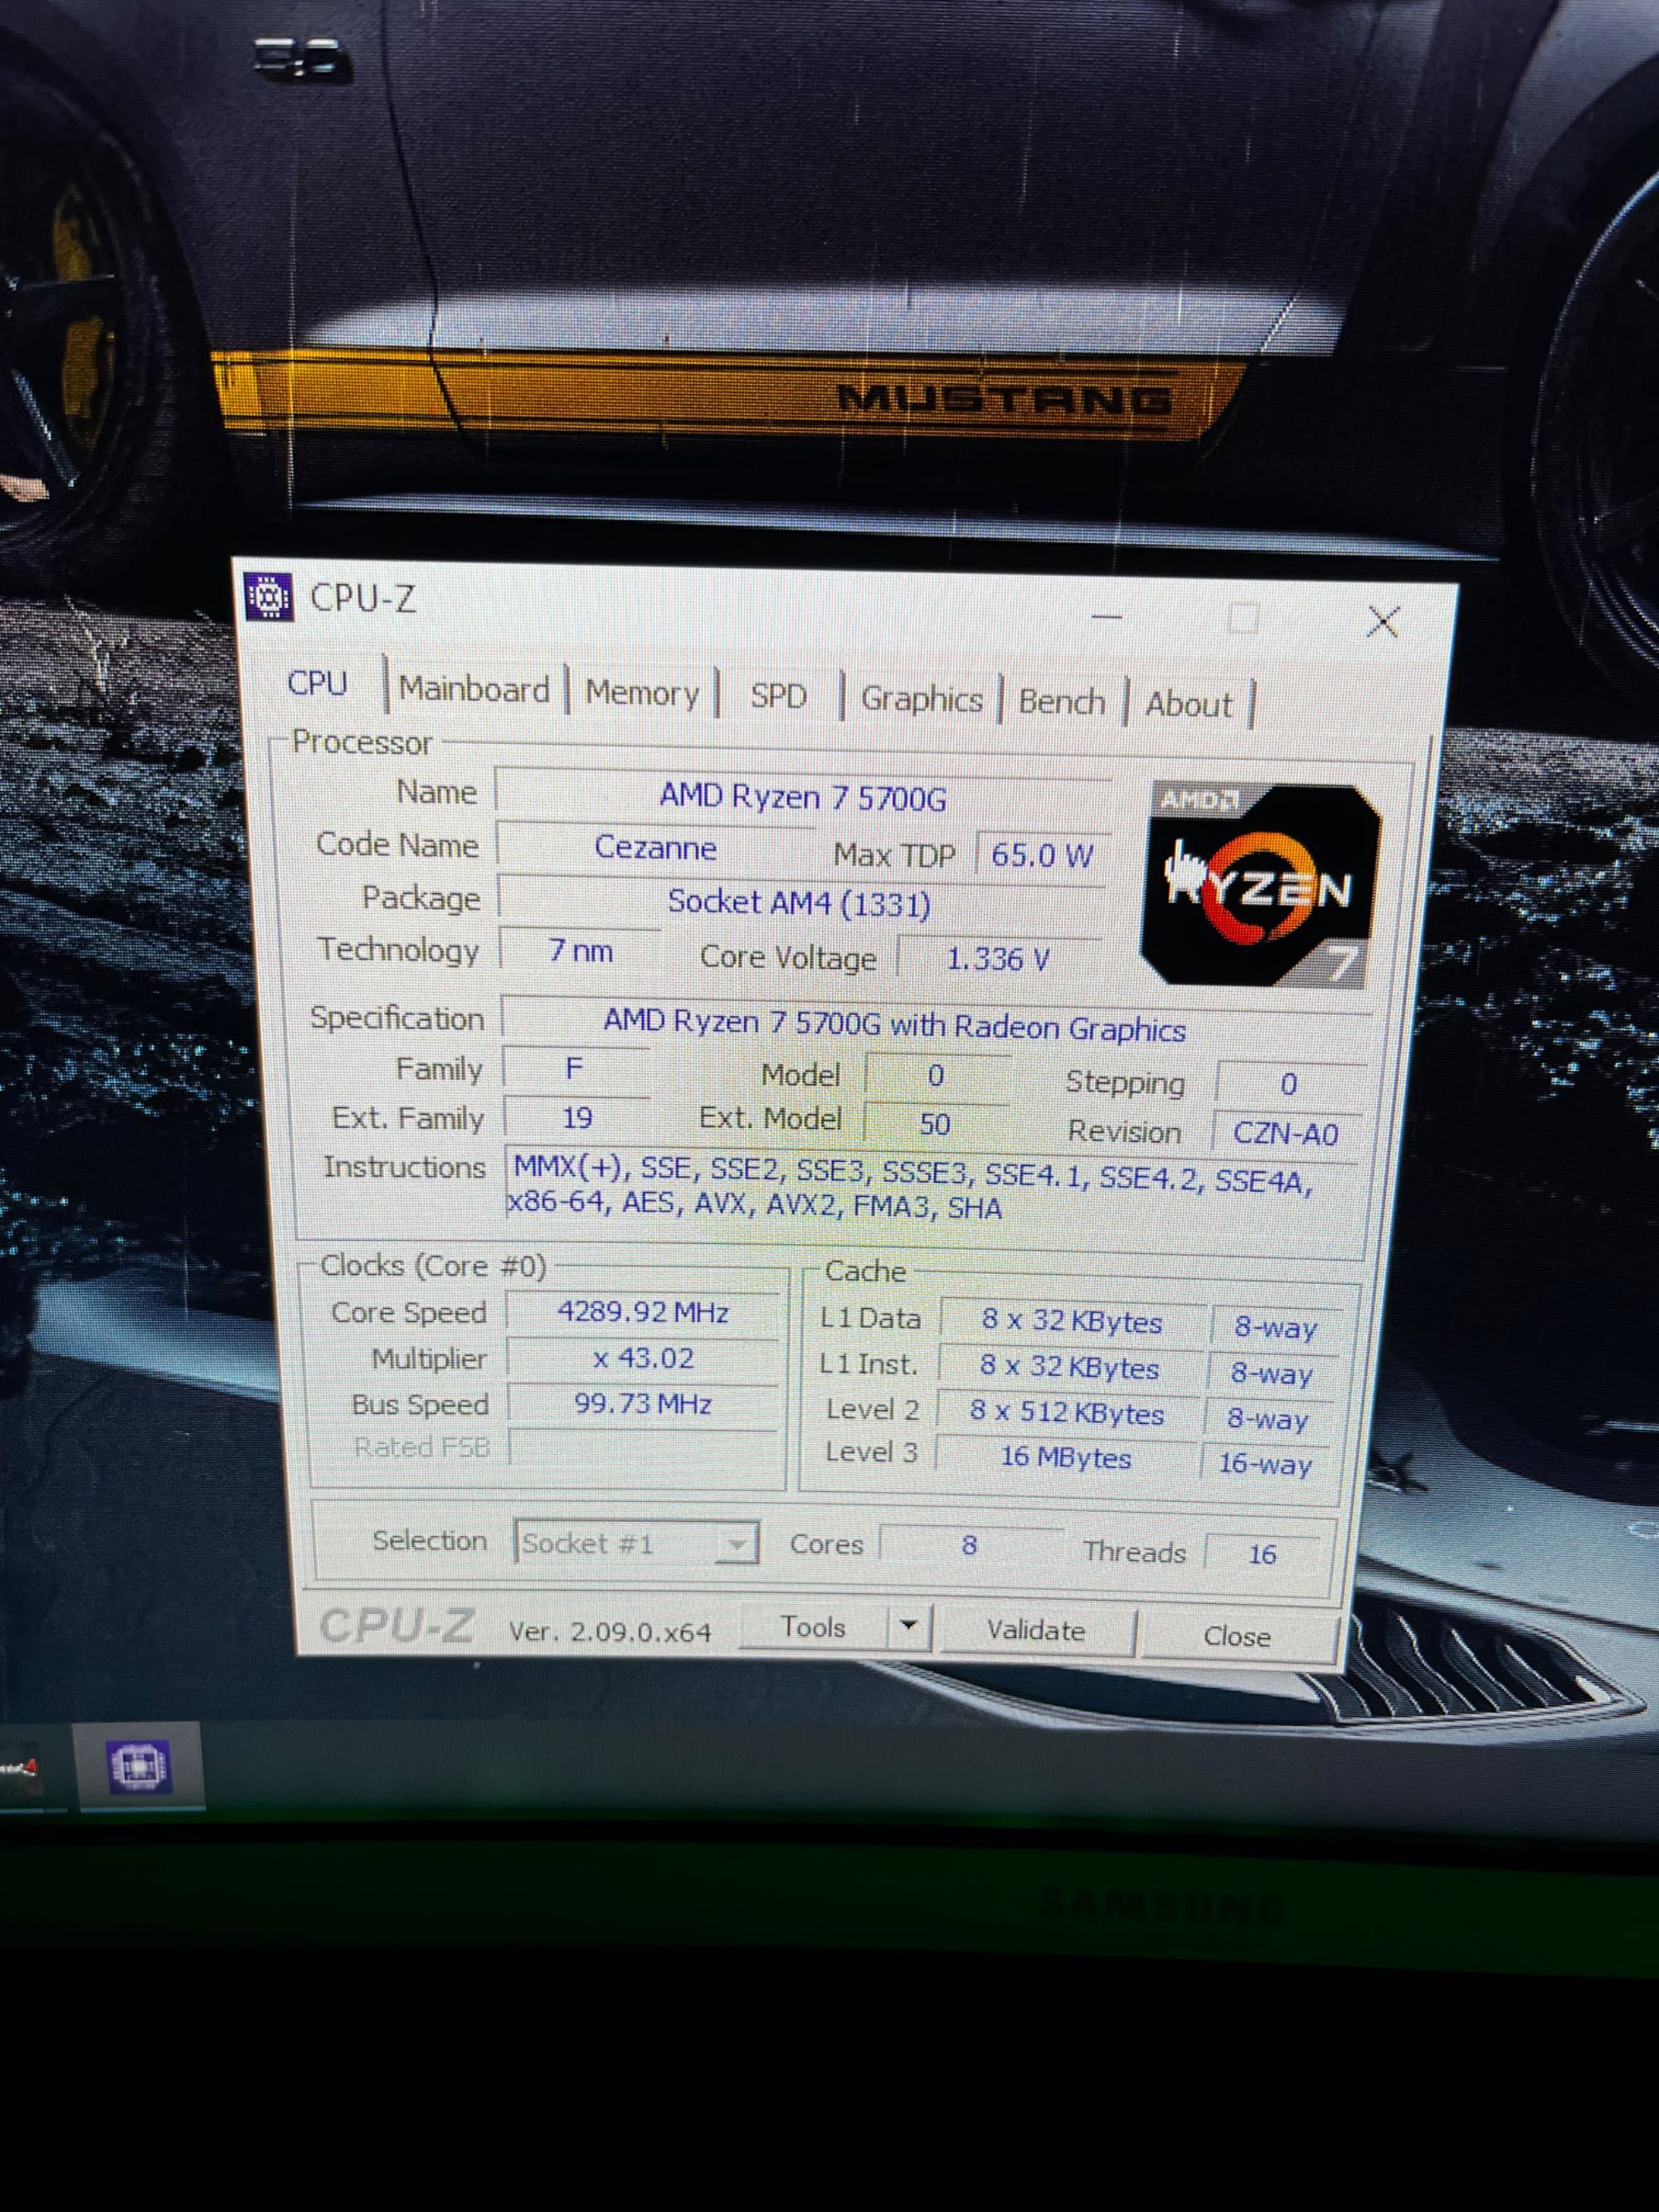Close the CPU-Z window with X

pos(1383,622)
